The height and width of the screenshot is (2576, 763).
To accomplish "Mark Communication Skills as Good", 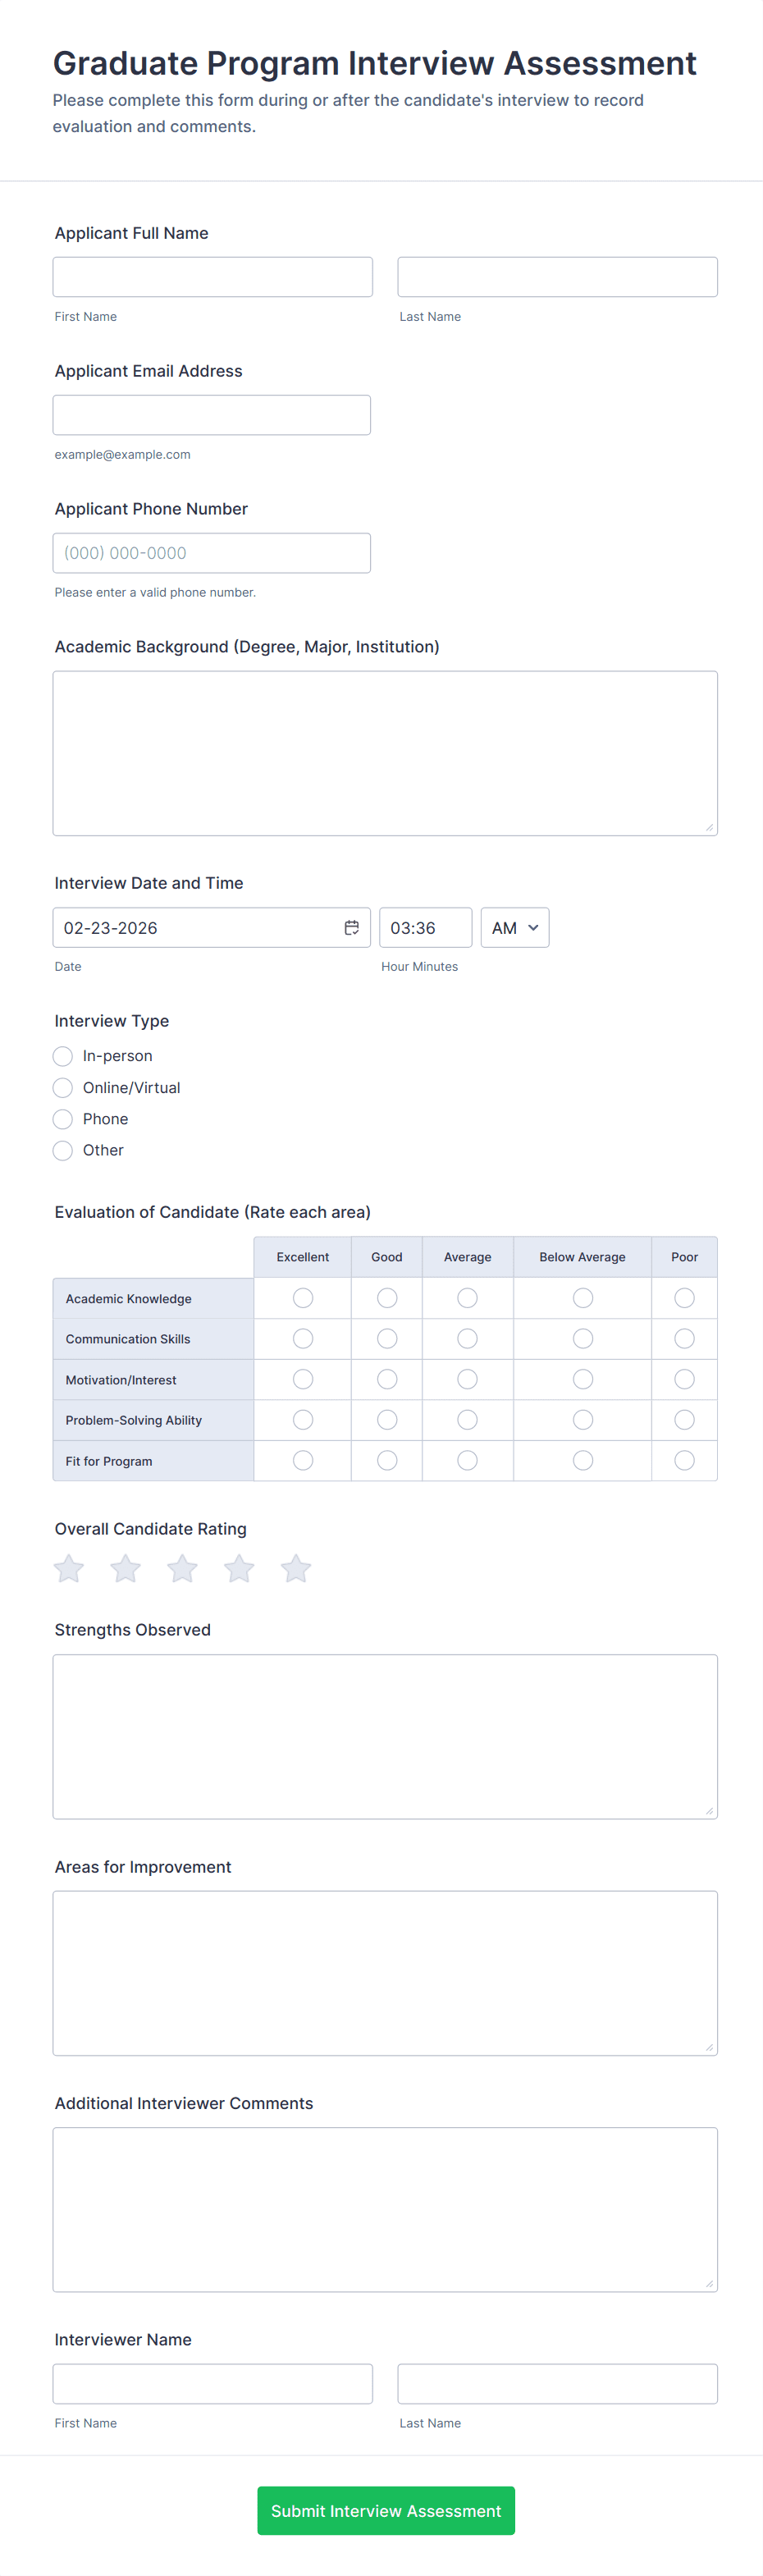I will coord(387,1339).
